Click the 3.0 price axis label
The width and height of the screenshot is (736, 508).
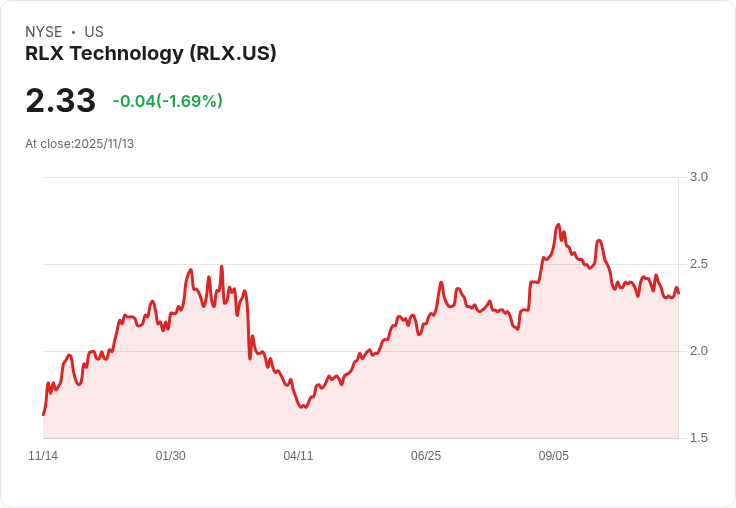[x=698, y=177]
